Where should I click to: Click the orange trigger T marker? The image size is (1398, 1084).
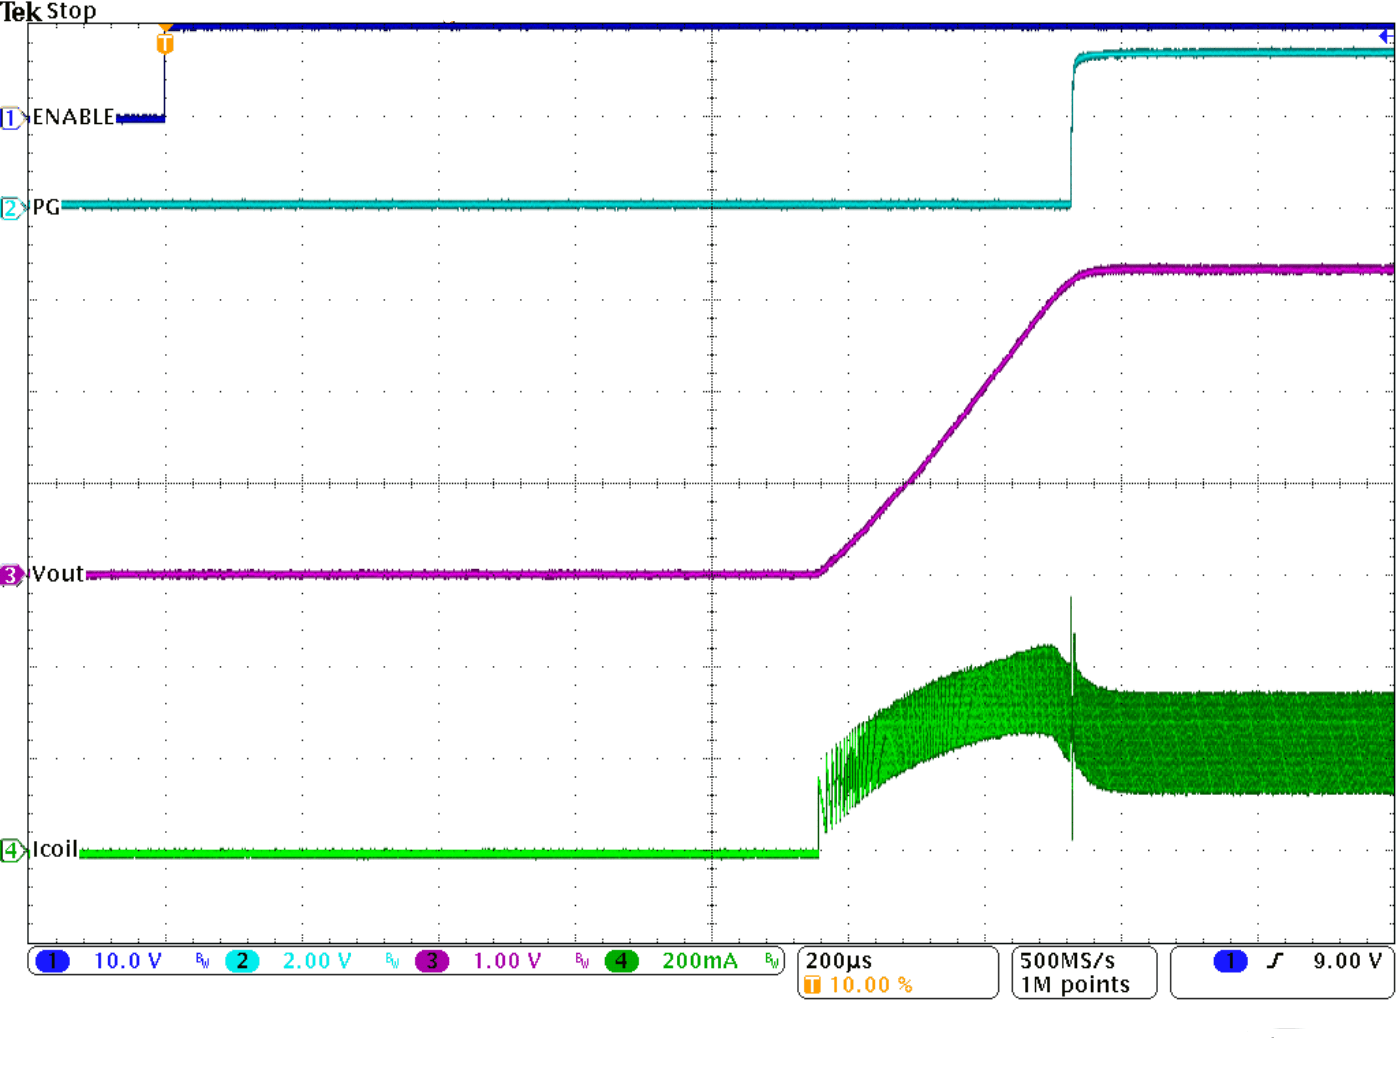[164, 43]
